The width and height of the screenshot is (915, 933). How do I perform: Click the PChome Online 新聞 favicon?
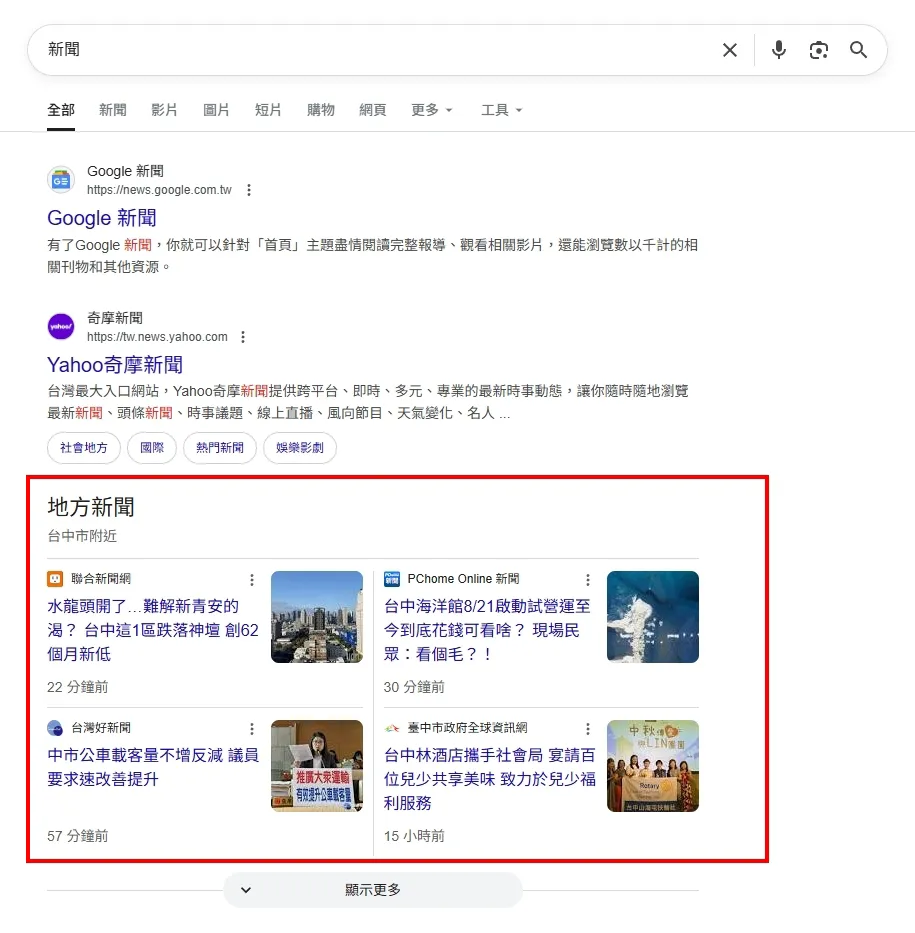pos(390,578)
